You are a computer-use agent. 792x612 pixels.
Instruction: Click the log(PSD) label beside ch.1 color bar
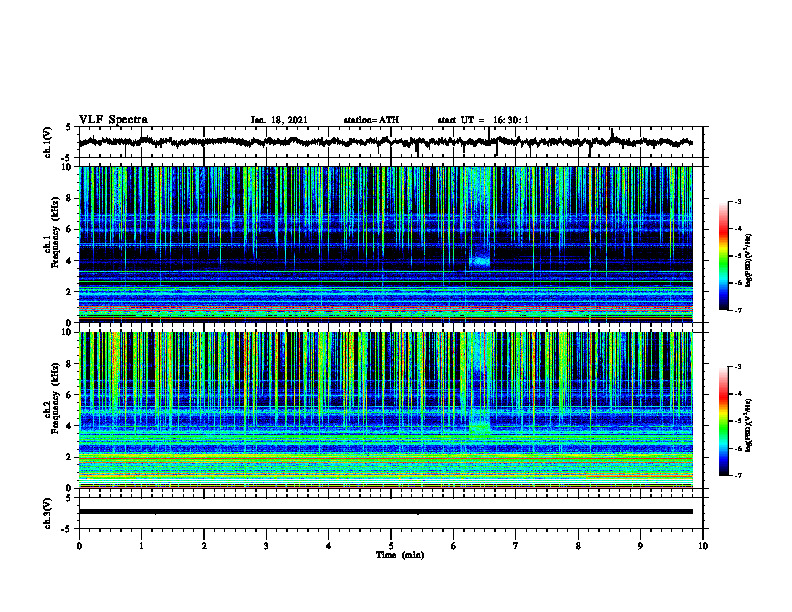[748, 260]
